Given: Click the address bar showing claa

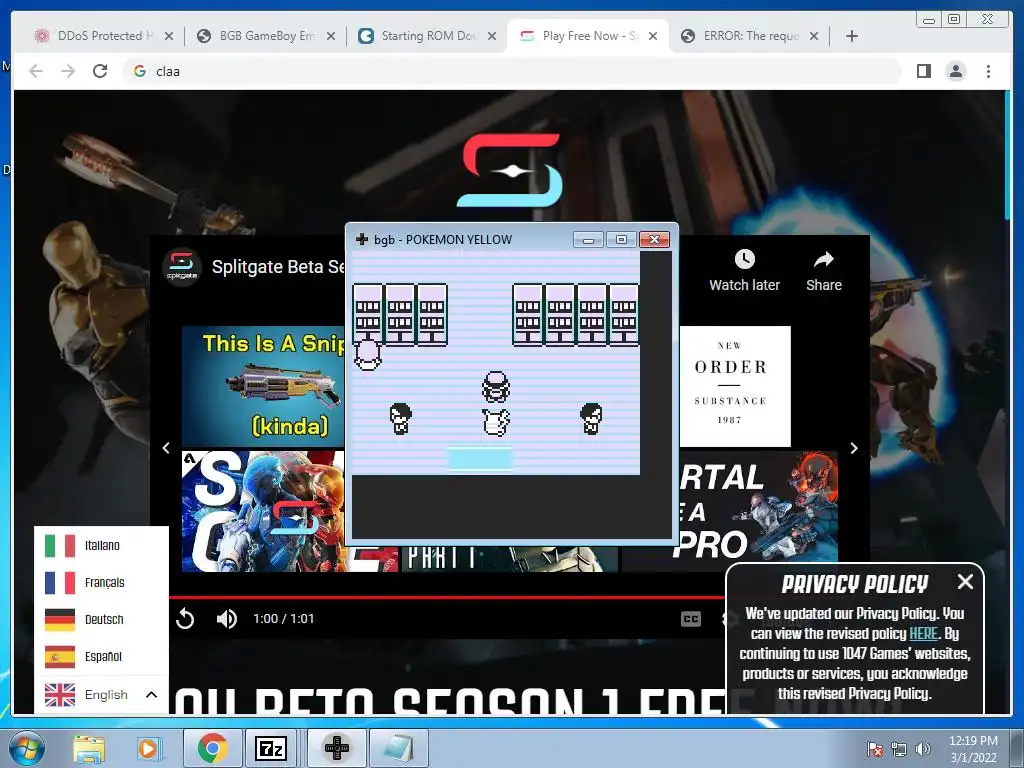Looking at the screenshot, I should [511, 71].
